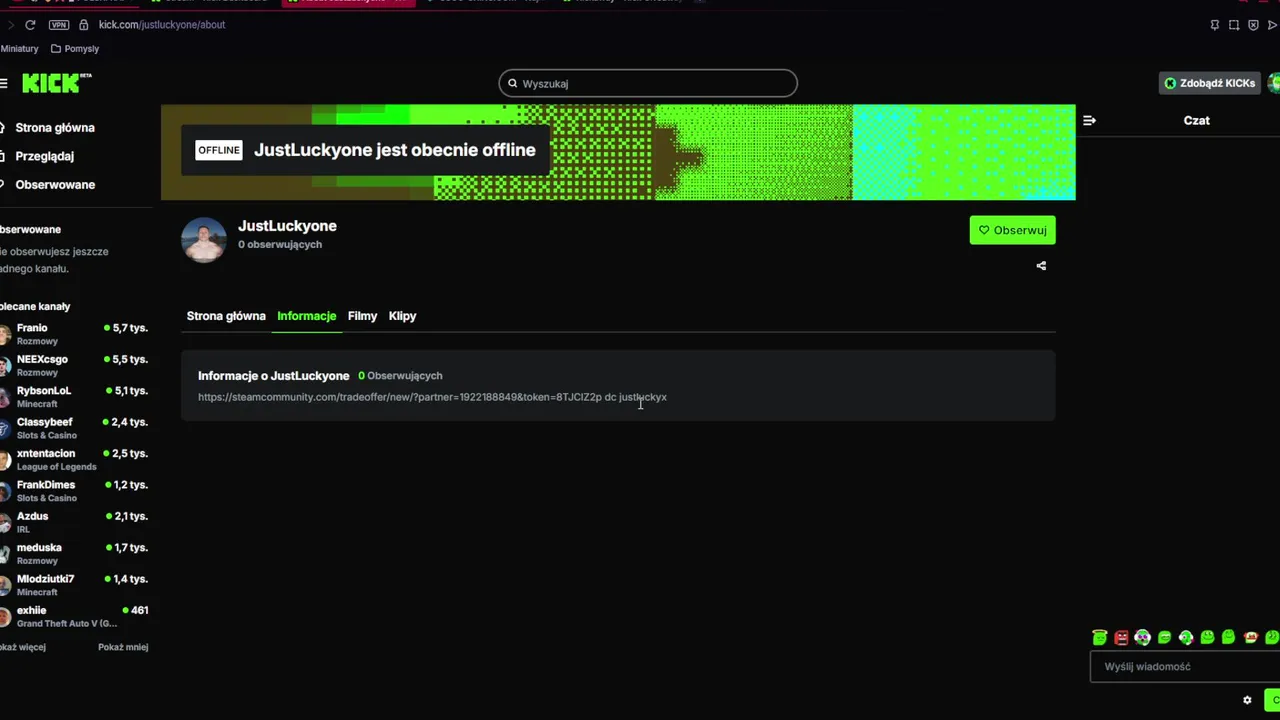Open the RybsonLoL recommended channel
The image size is (1280, 720).
point(75,397)
